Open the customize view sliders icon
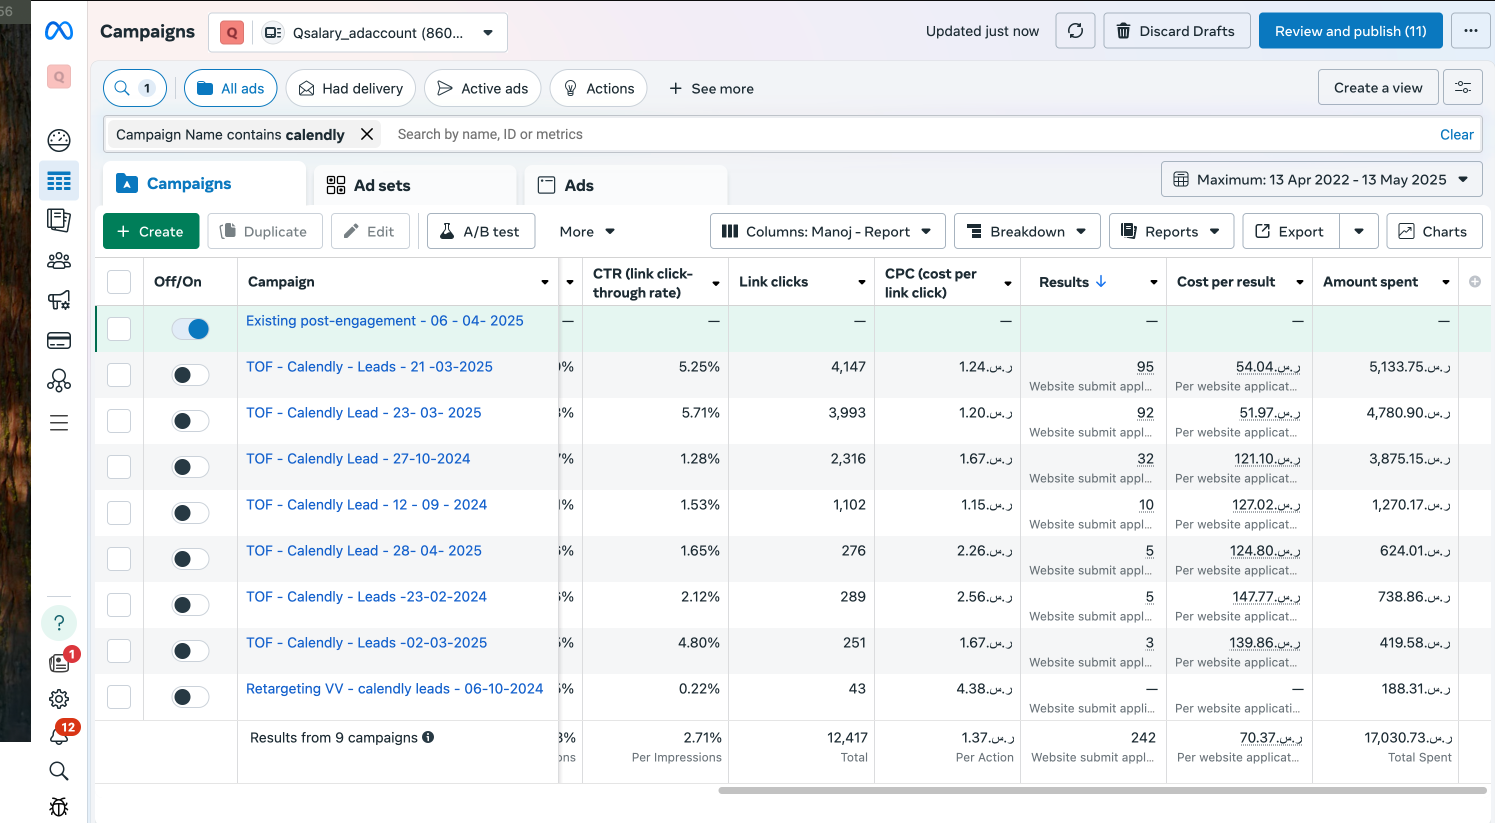Viewport: 1495px width, 823px height. tap(1463, 88)
